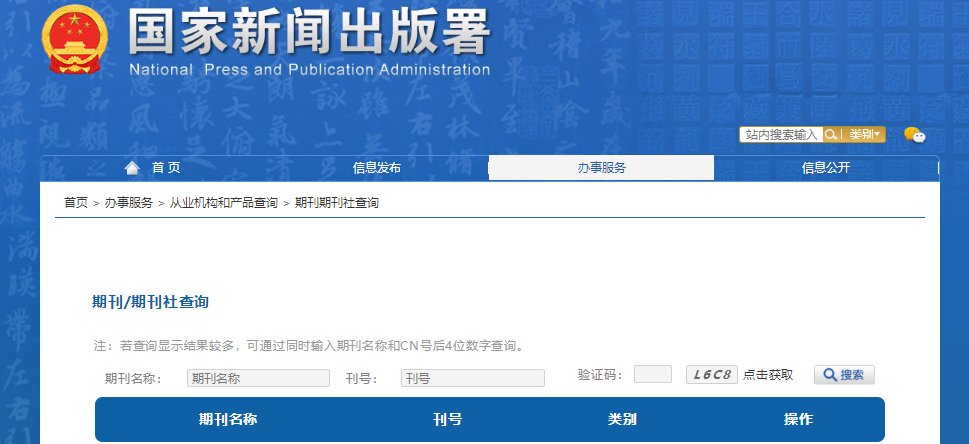
Task: Click the 首页 breadcrumb link
Action: tap(76, 203)
